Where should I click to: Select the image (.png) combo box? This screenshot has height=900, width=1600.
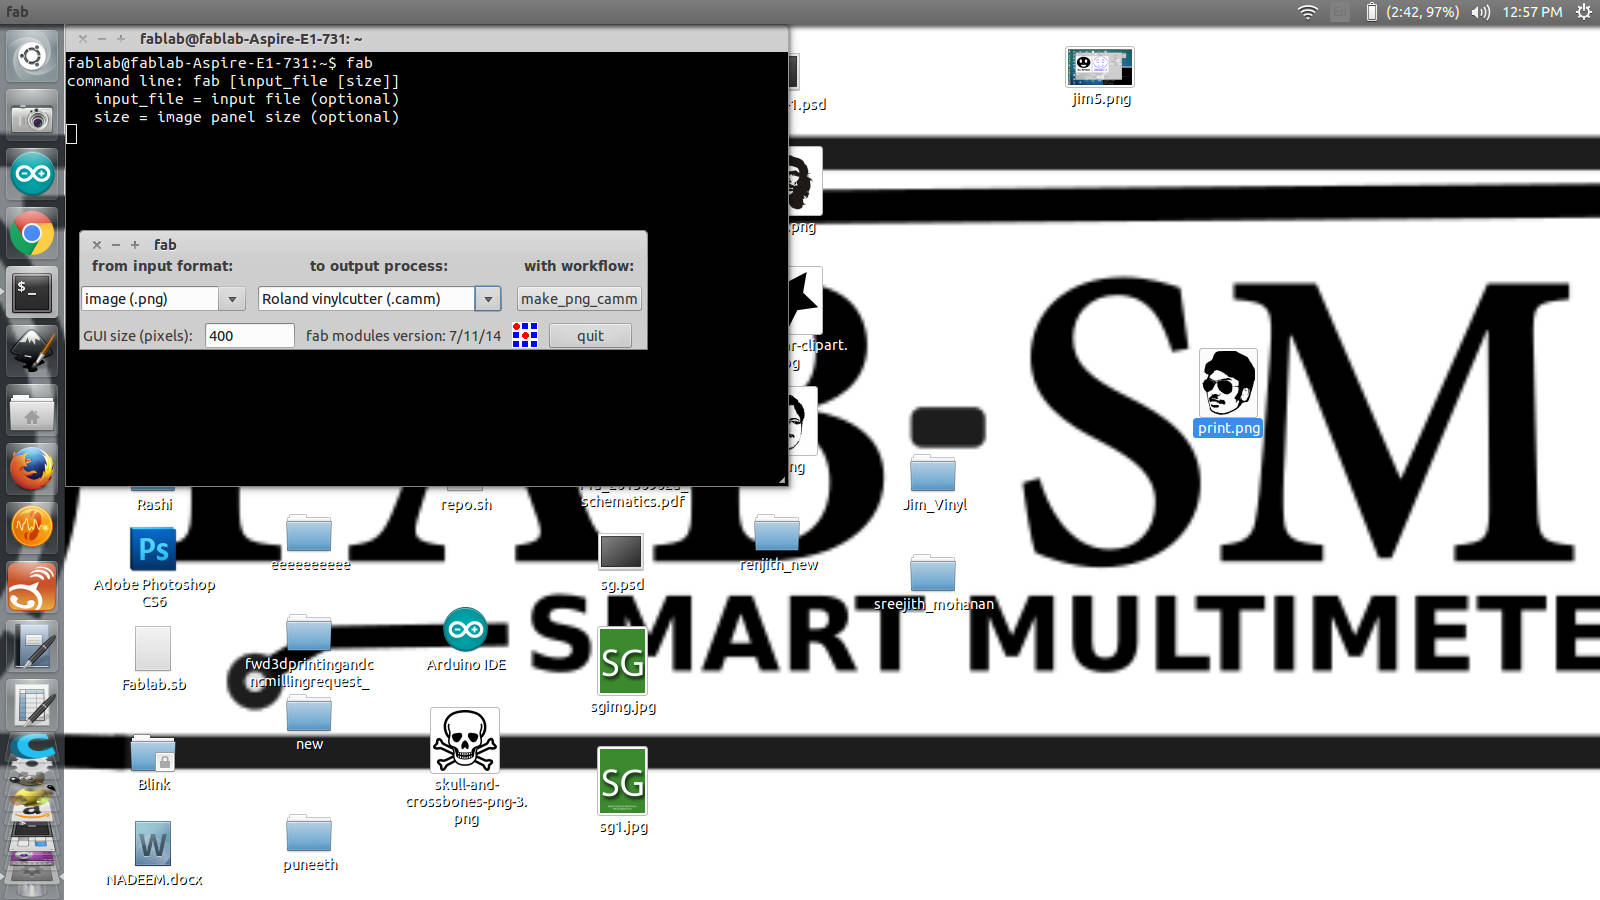tap(163, 299)
